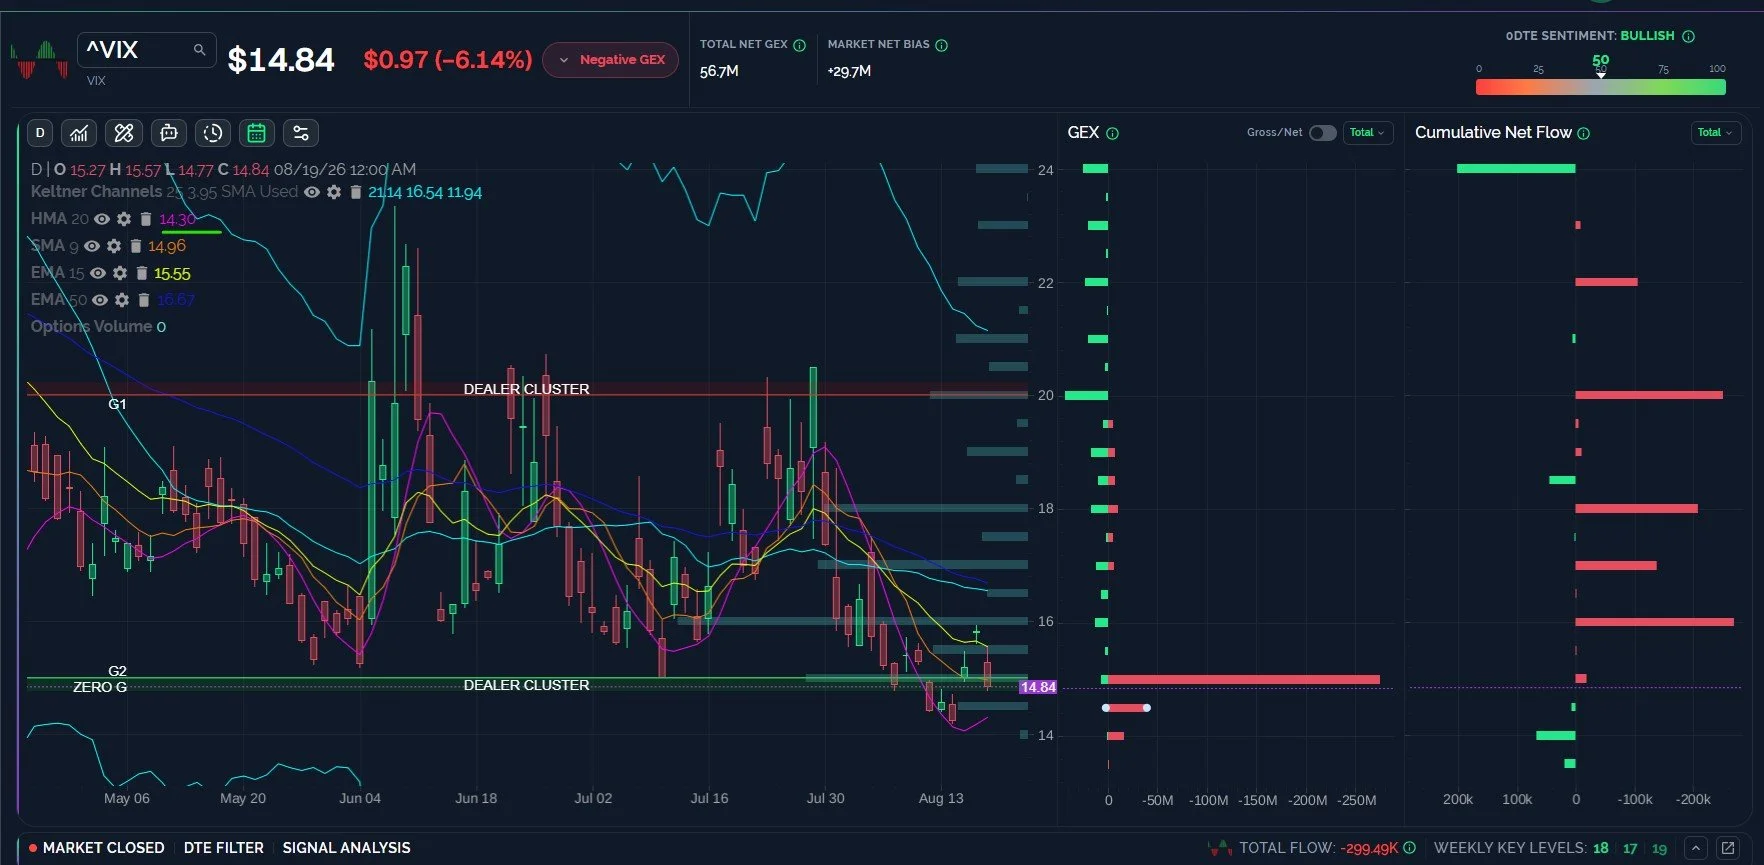This screenshot has width=1764, height=865.
Task: Click the dashed clock history icon
Action: 213,133
